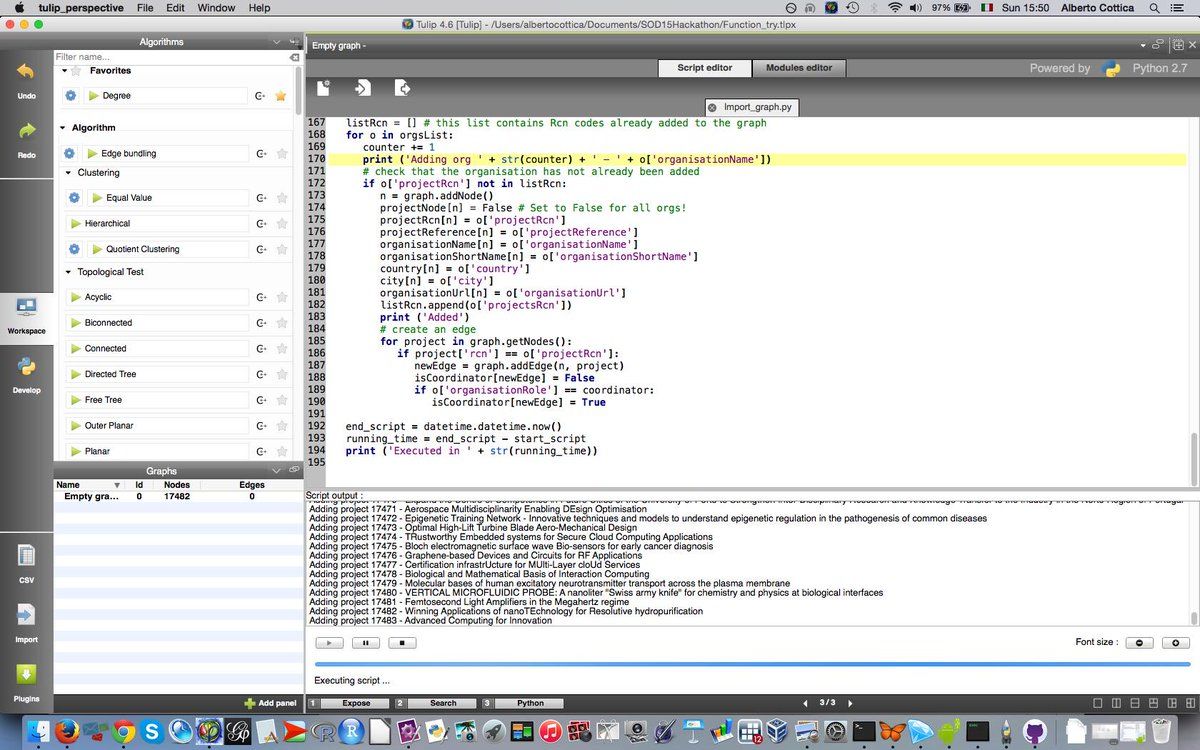Pause the running script
Screen dimensions: 1200x750
pyautogui.click(x=365, y=643)
